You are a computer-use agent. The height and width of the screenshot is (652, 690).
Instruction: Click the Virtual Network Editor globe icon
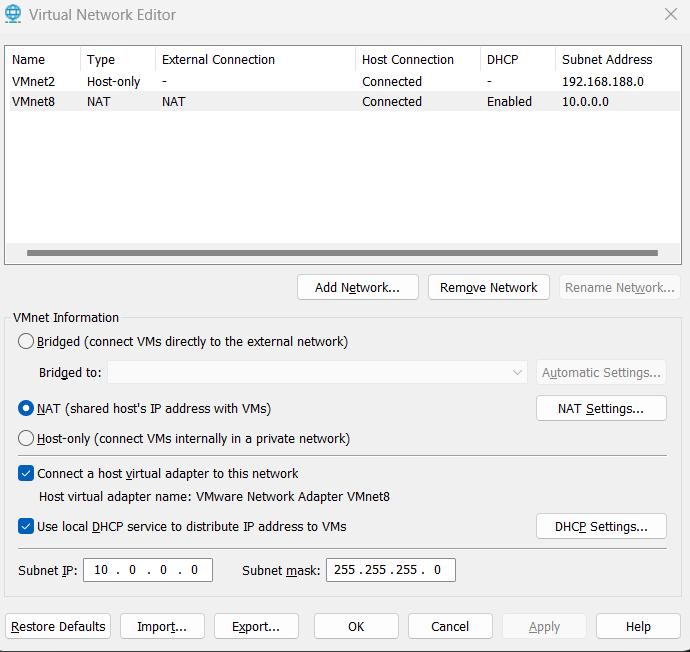click(14, 15)
